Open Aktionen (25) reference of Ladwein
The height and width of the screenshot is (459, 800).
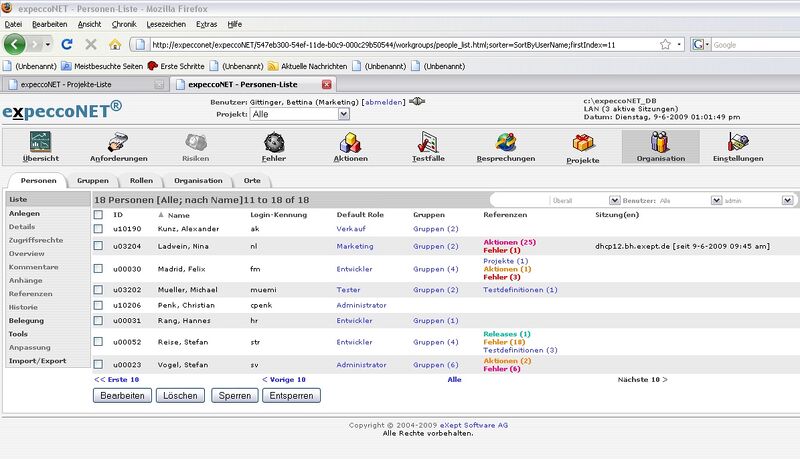(x=509, y=242)
